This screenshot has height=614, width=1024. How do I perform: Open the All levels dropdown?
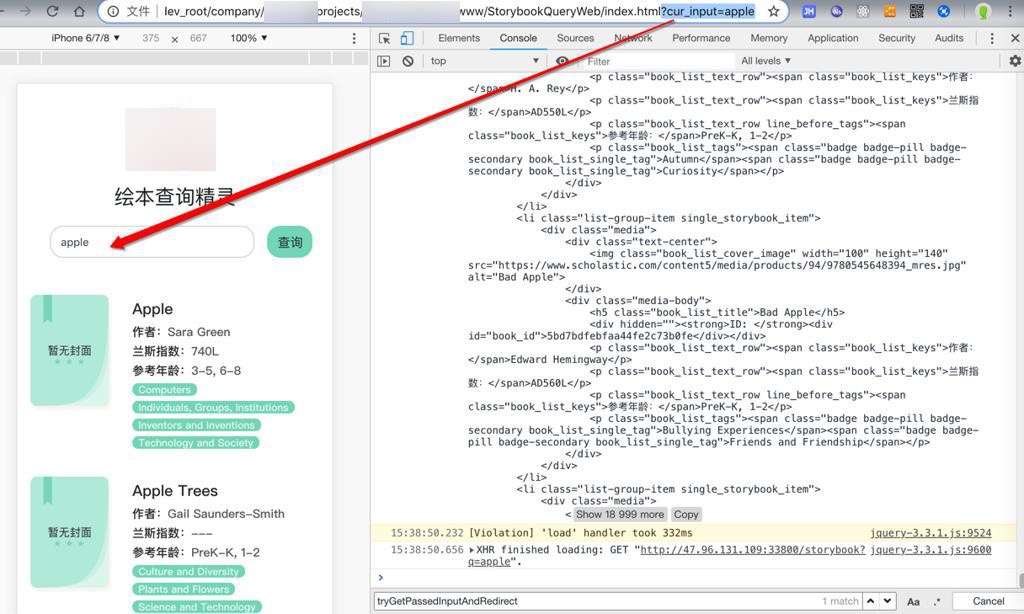pos(765,61)
